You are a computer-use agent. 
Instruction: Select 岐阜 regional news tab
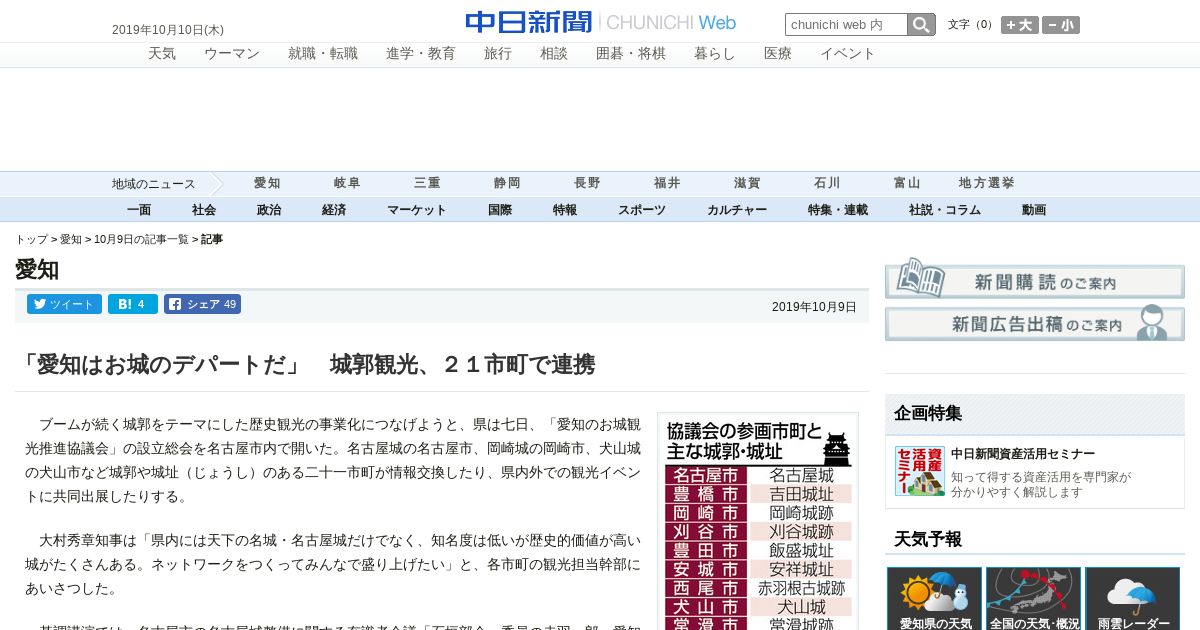coord(347,184)
